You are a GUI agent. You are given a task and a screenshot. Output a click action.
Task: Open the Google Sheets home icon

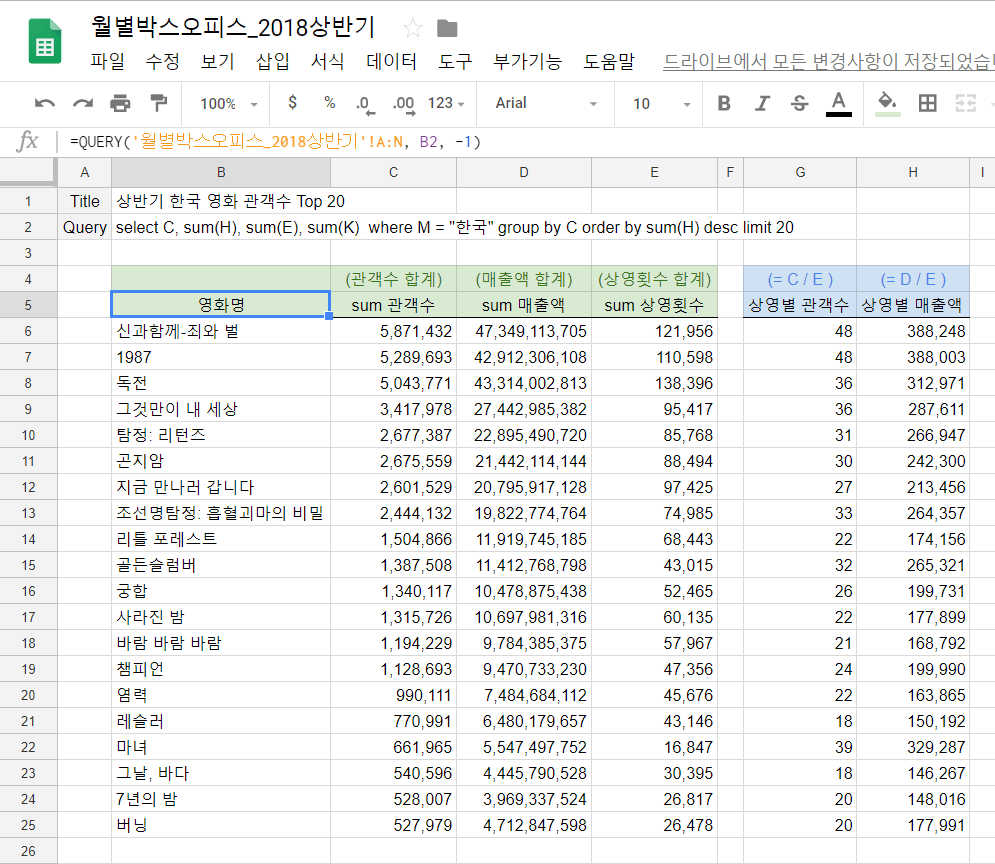[x=45, y=41]
